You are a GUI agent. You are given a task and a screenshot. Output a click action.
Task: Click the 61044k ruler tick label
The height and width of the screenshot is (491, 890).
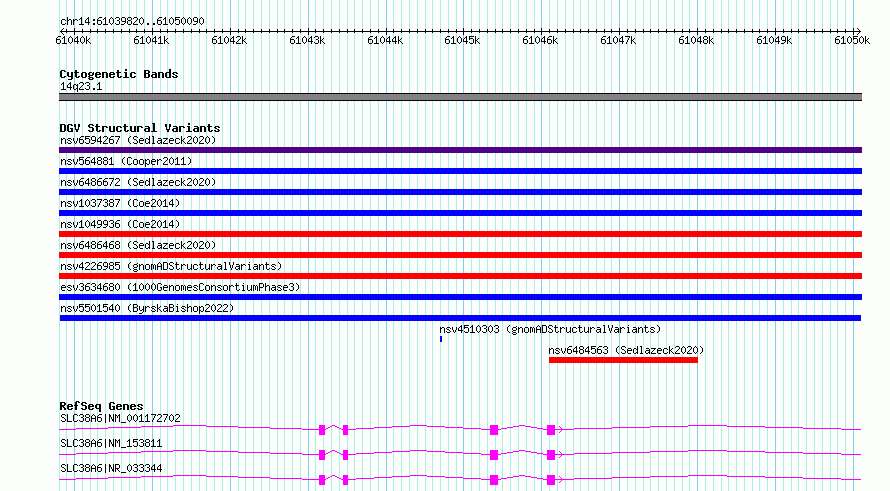click(385, 40)
